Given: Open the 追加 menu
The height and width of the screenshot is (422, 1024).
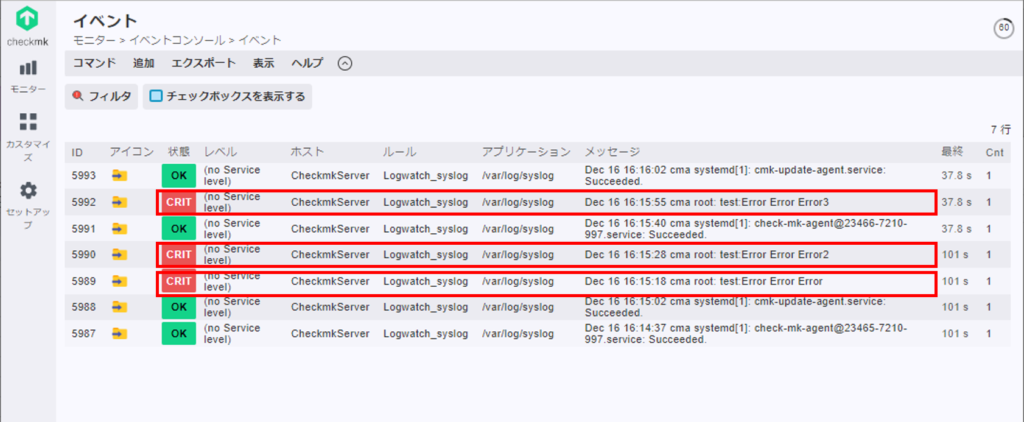Looking at the screenshot, I should click(144, 63).
